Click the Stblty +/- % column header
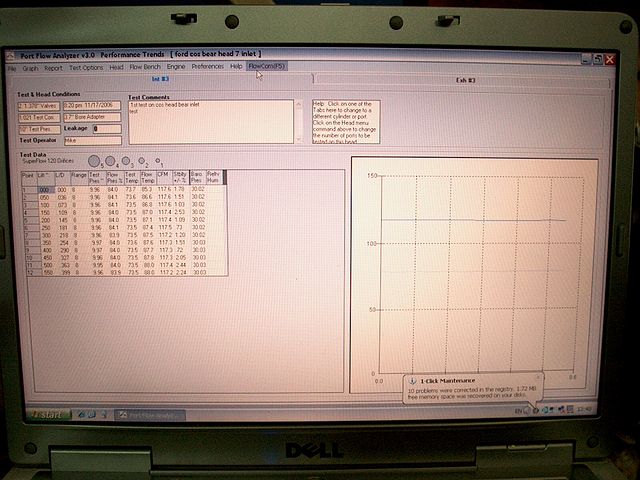The height and width of the screenshot is (480, 640). (180, 177)
